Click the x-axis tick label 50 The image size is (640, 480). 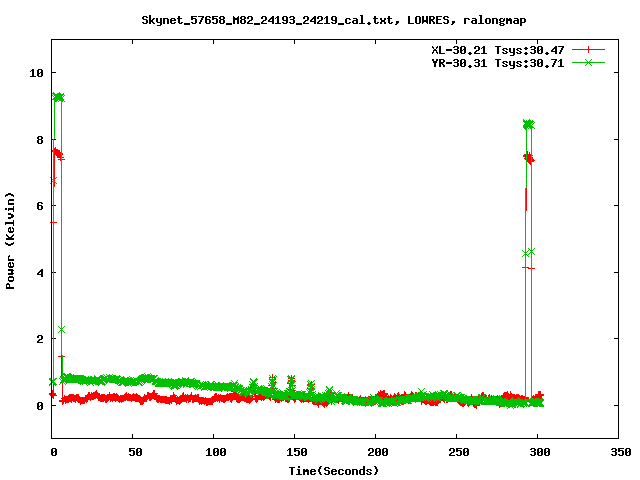(135, 452)
